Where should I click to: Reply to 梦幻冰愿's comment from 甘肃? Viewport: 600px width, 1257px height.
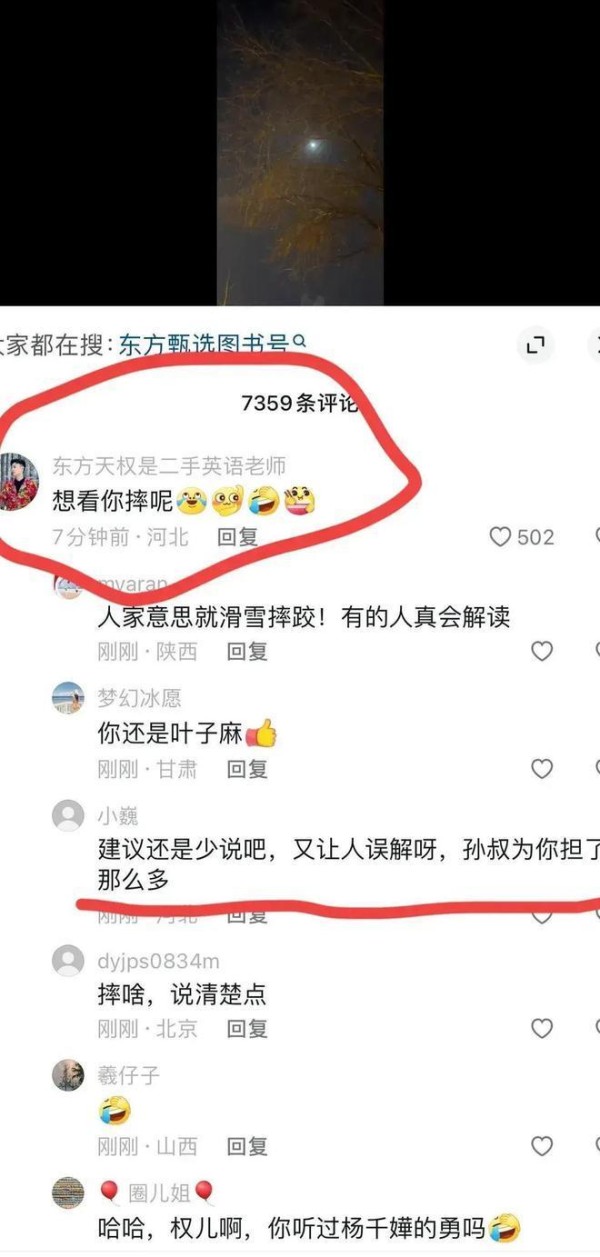click(247, 769)
